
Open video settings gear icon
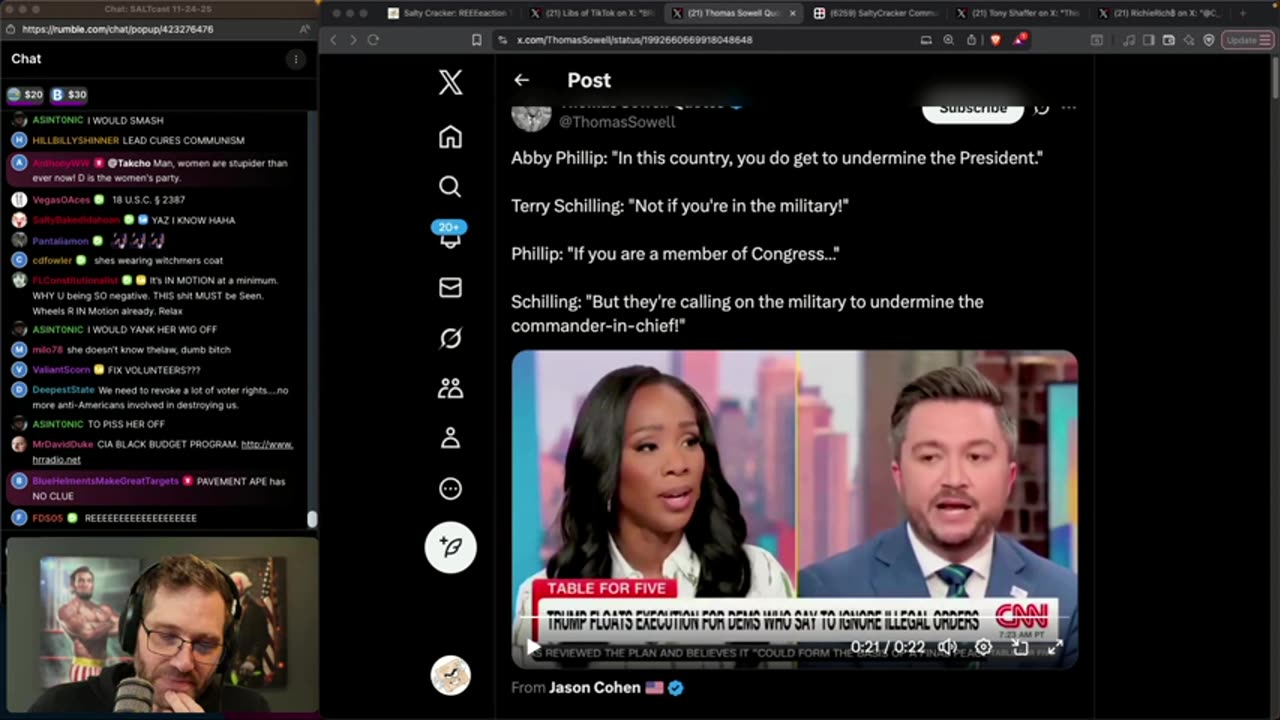click(x=984, y=647)
